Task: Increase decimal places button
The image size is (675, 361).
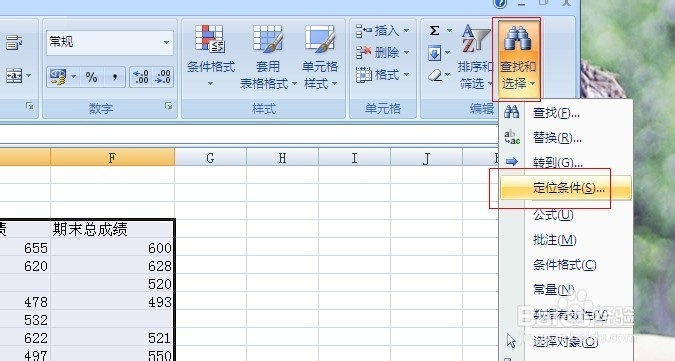Action: click(141, 77)
